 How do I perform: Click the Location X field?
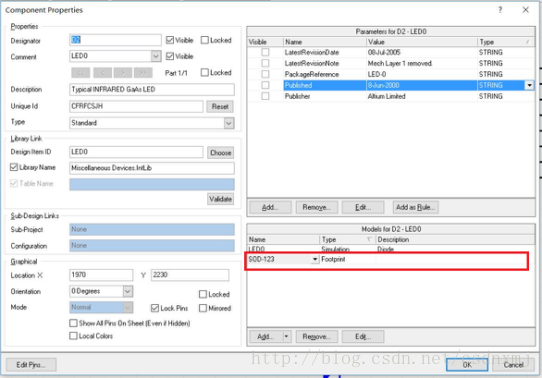coord(101,275)
